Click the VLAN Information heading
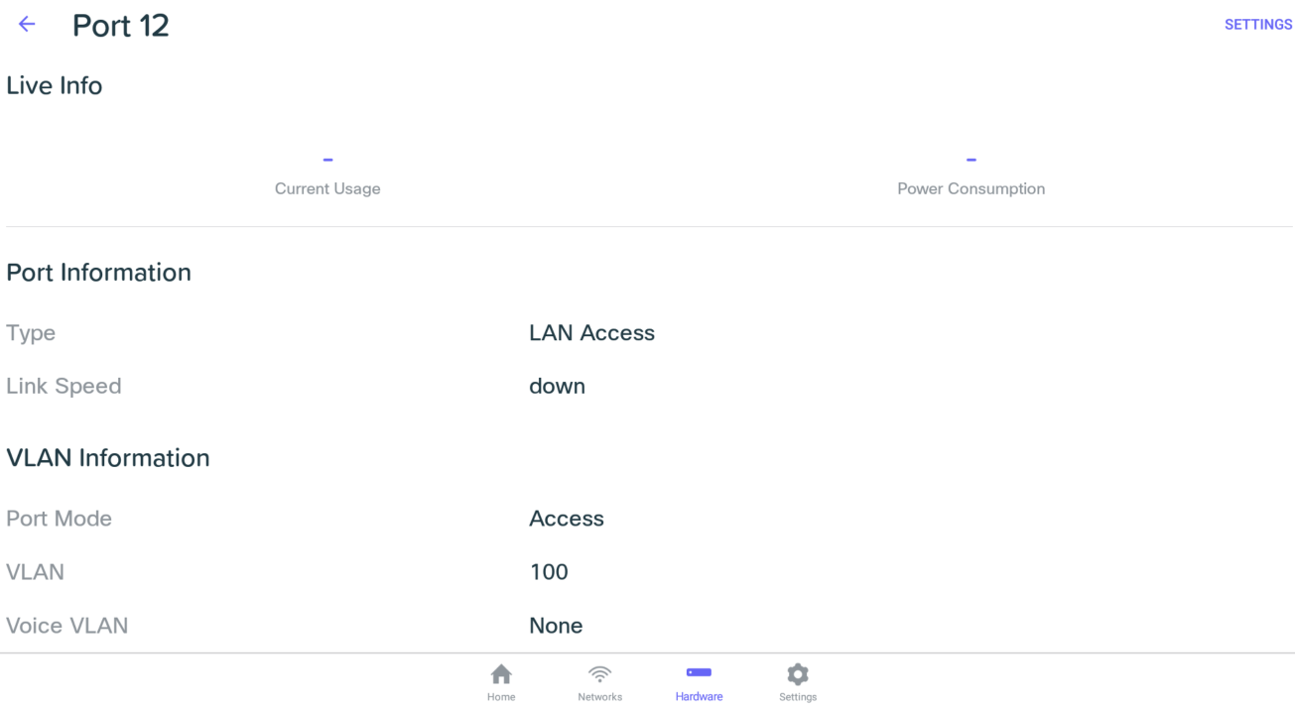The height and width of the screenshot is (705, 1295). [x=109, y=458]
